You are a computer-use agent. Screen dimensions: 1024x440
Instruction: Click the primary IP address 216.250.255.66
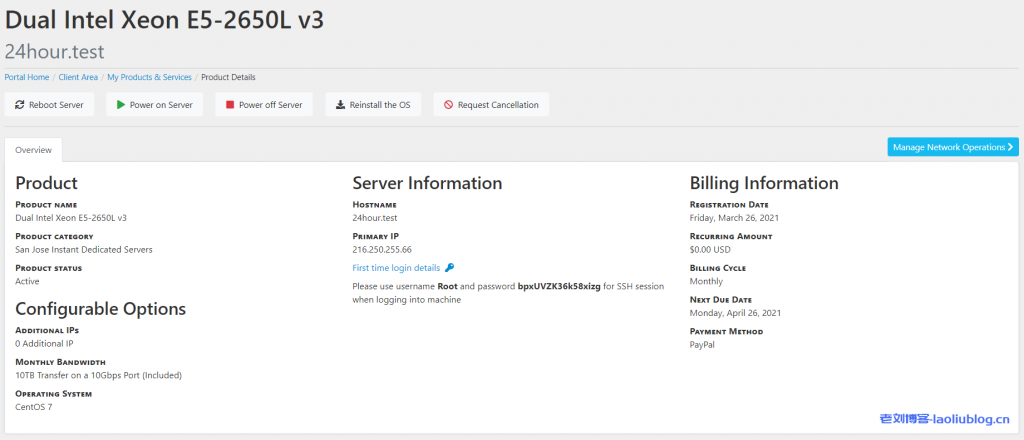click(x=382, y=249)
